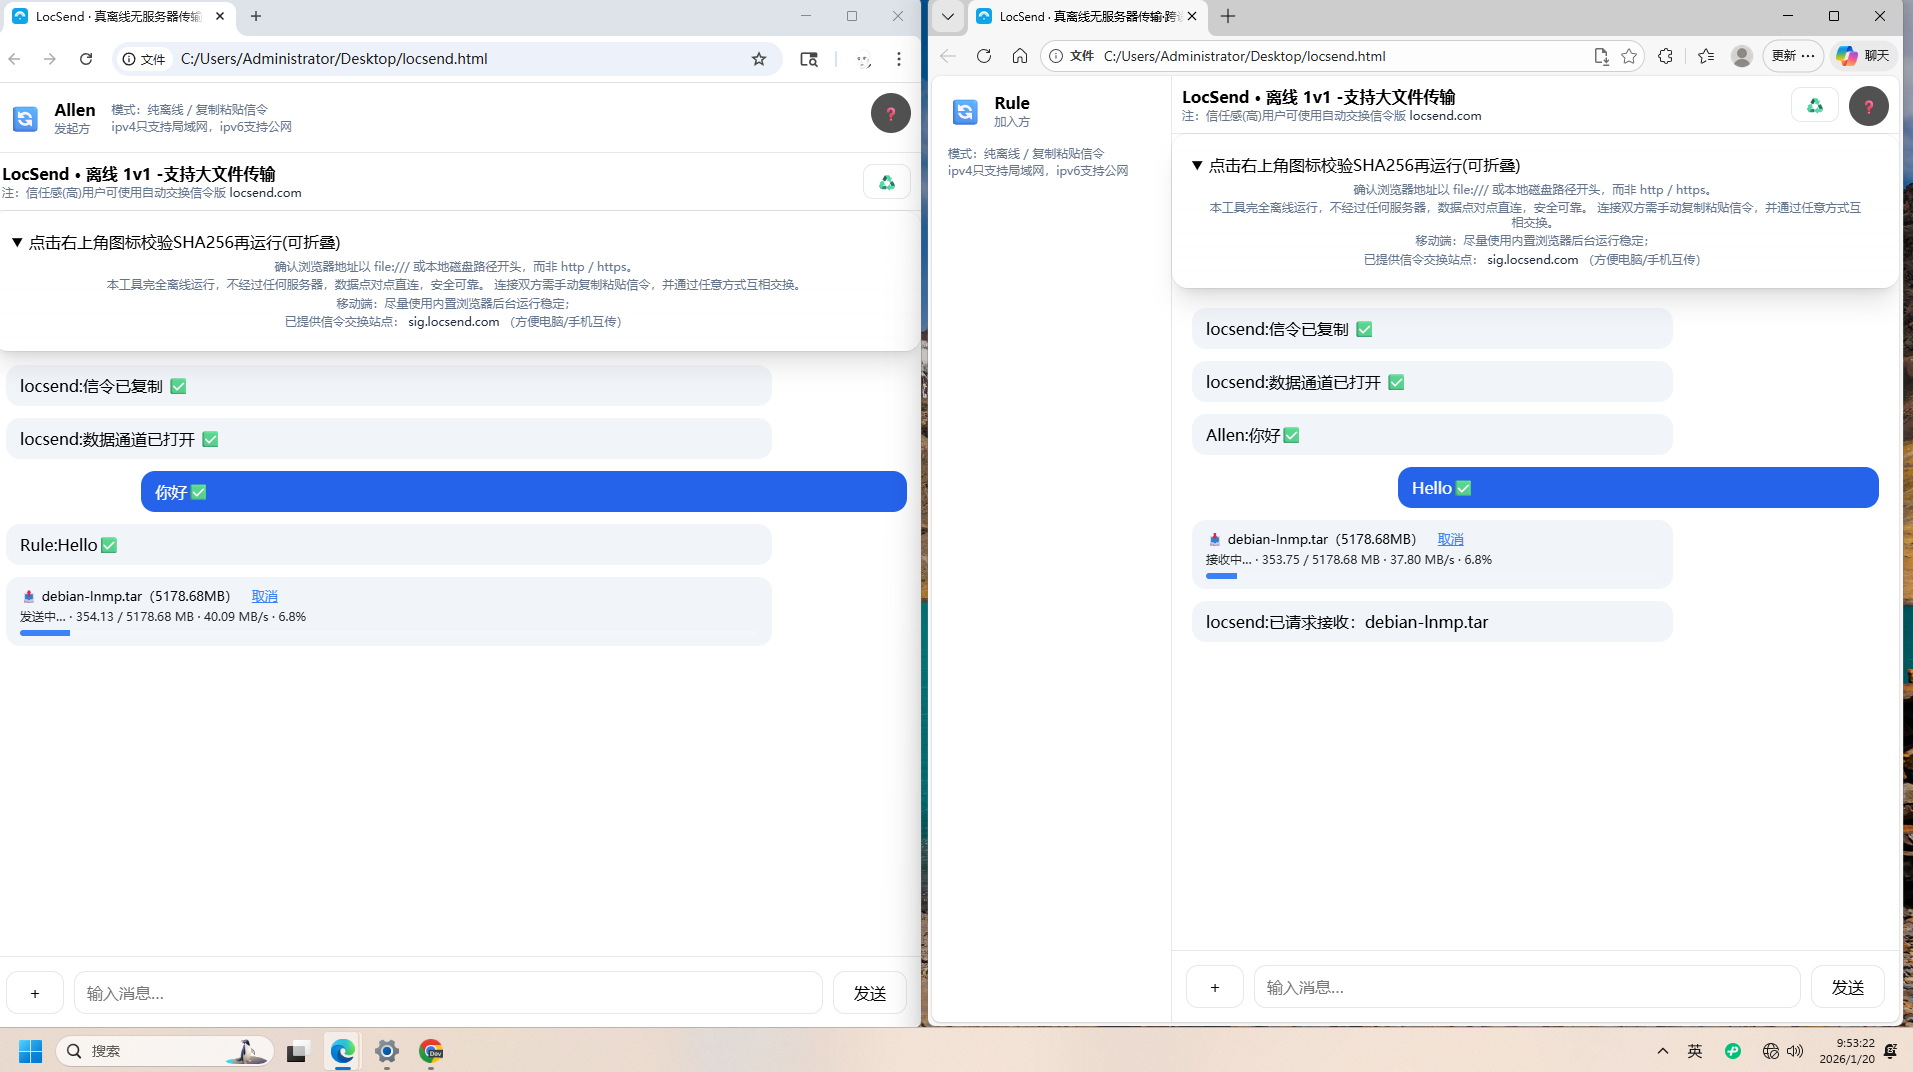
Task: View site info icon in Chrome address bar
Action: coord(129,59)
